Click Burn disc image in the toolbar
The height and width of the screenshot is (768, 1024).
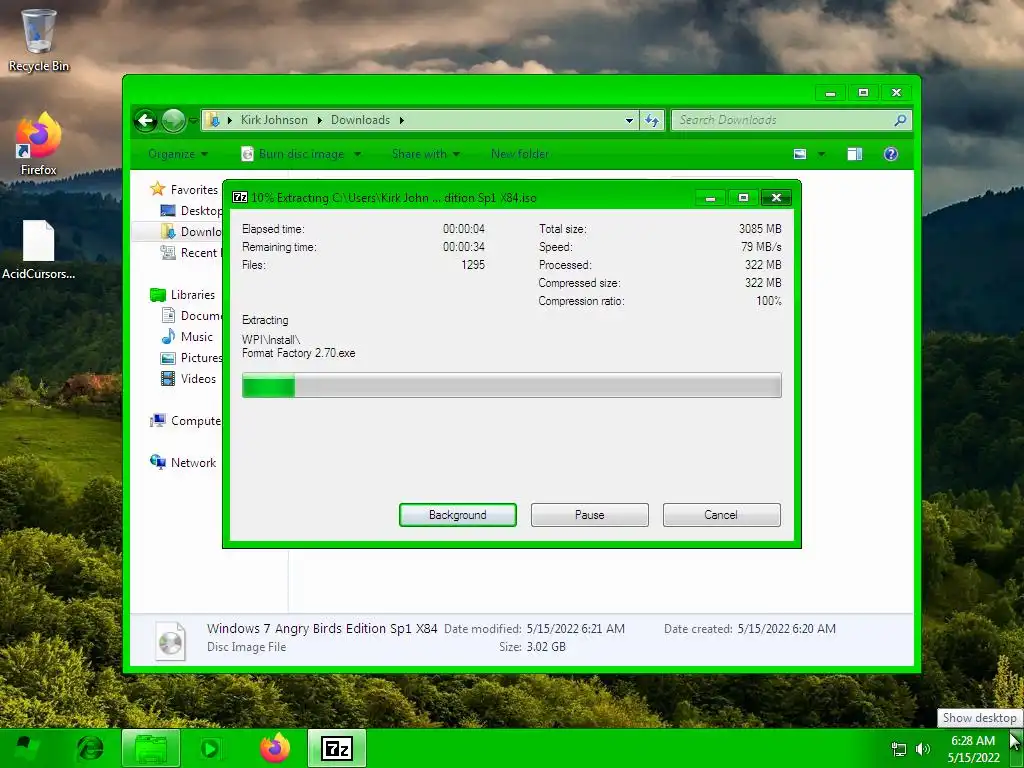pos(293,154)
